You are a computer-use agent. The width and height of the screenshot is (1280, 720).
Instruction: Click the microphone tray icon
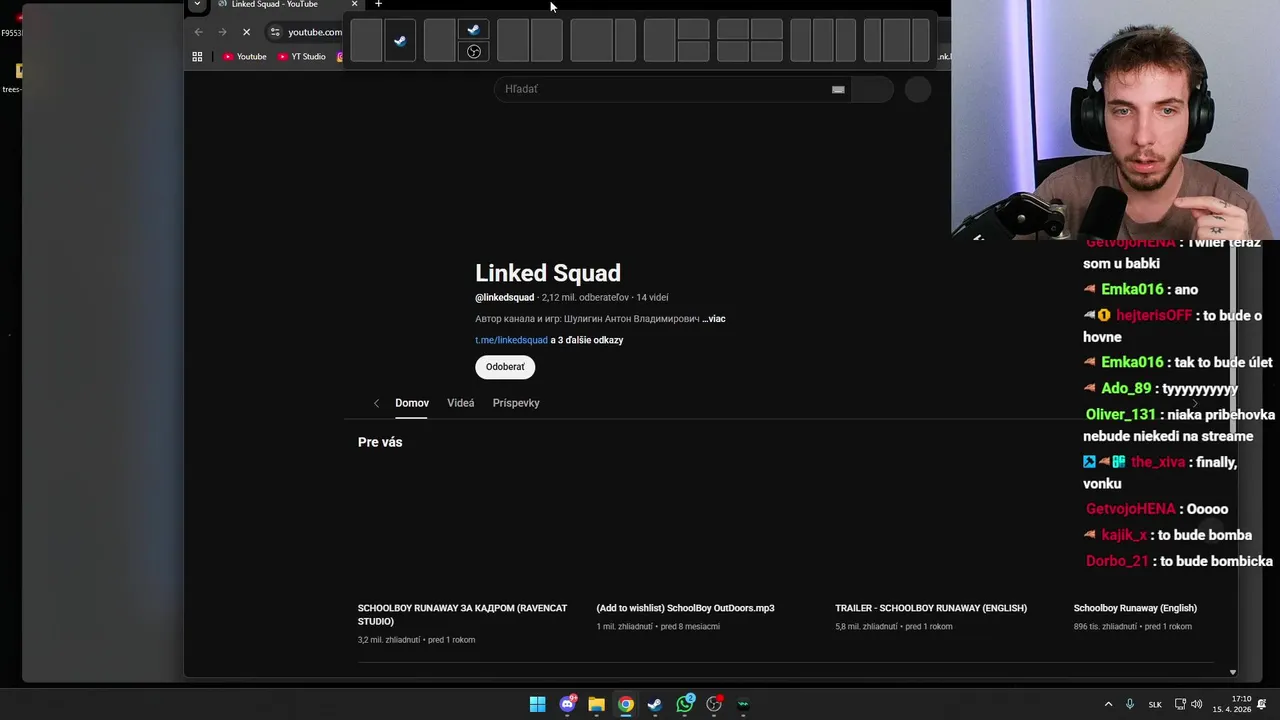(1130, 704)
